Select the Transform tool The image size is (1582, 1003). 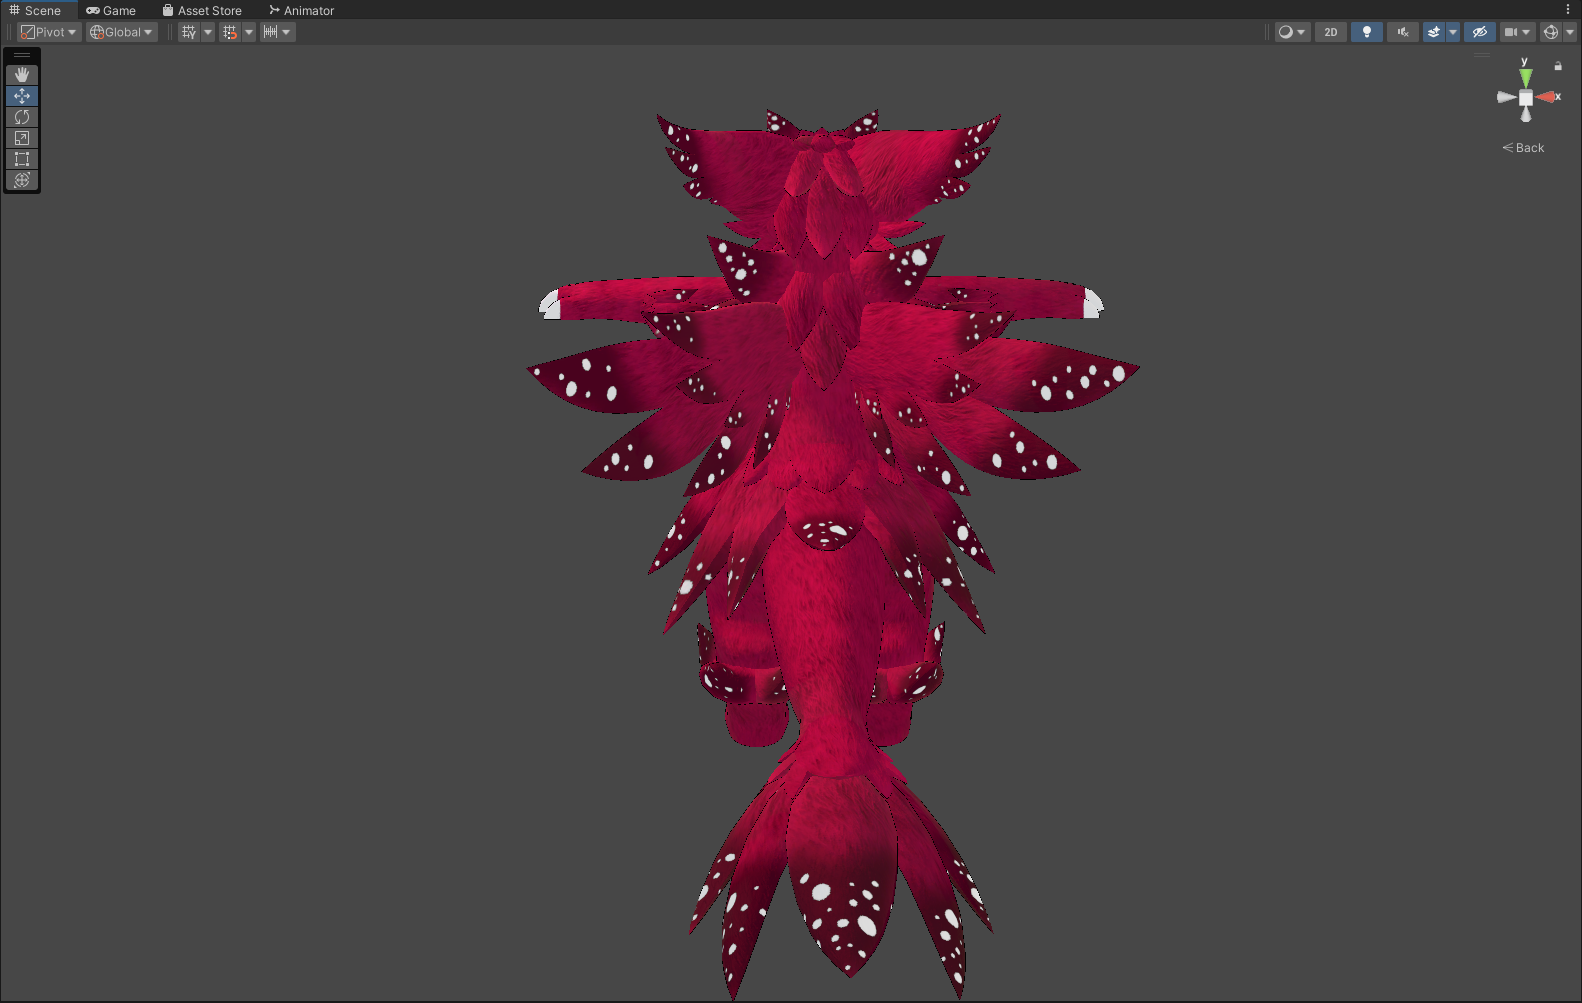click(22, 180)
